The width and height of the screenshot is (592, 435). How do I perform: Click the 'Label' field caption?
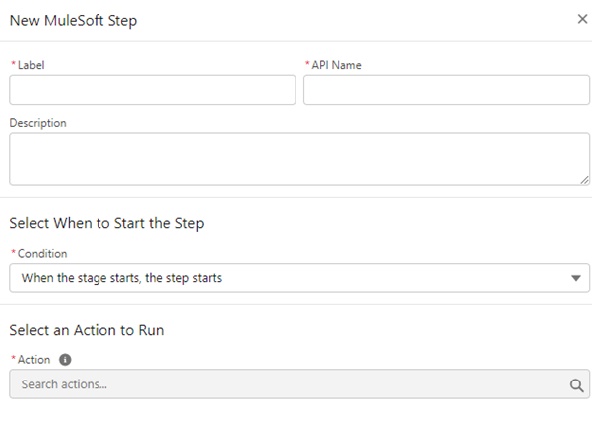(x=31, y=65)
